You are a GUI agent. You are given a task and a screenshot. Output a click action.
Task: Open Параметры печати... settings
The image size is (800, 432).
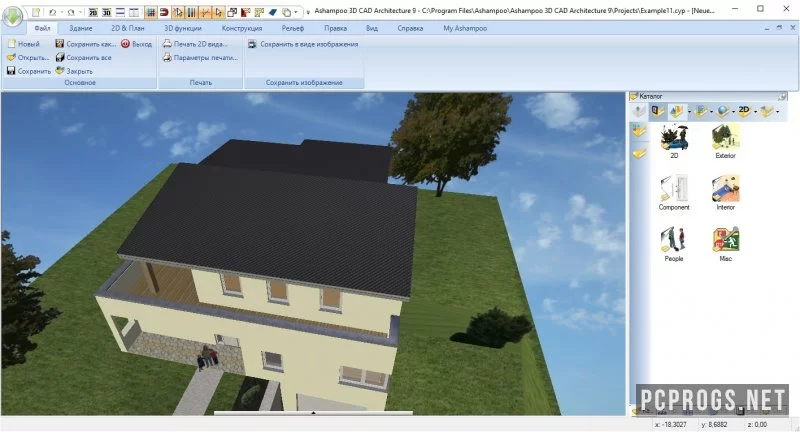(x=201, y=58)
